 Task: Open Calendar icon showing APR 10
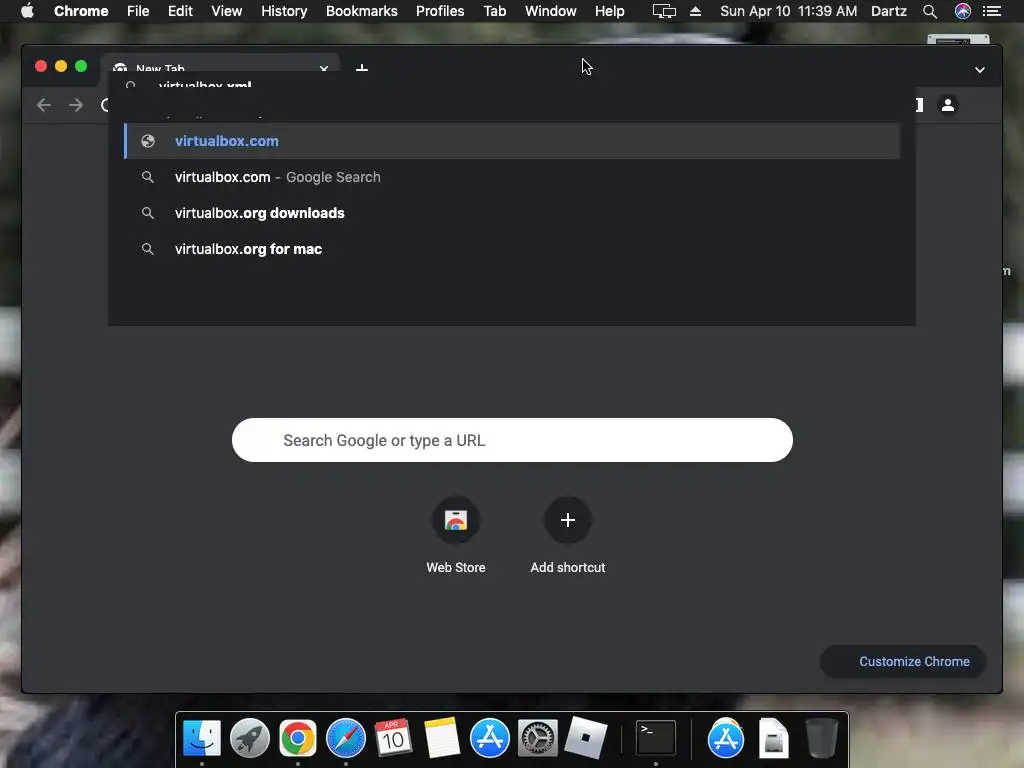(393, 739)
